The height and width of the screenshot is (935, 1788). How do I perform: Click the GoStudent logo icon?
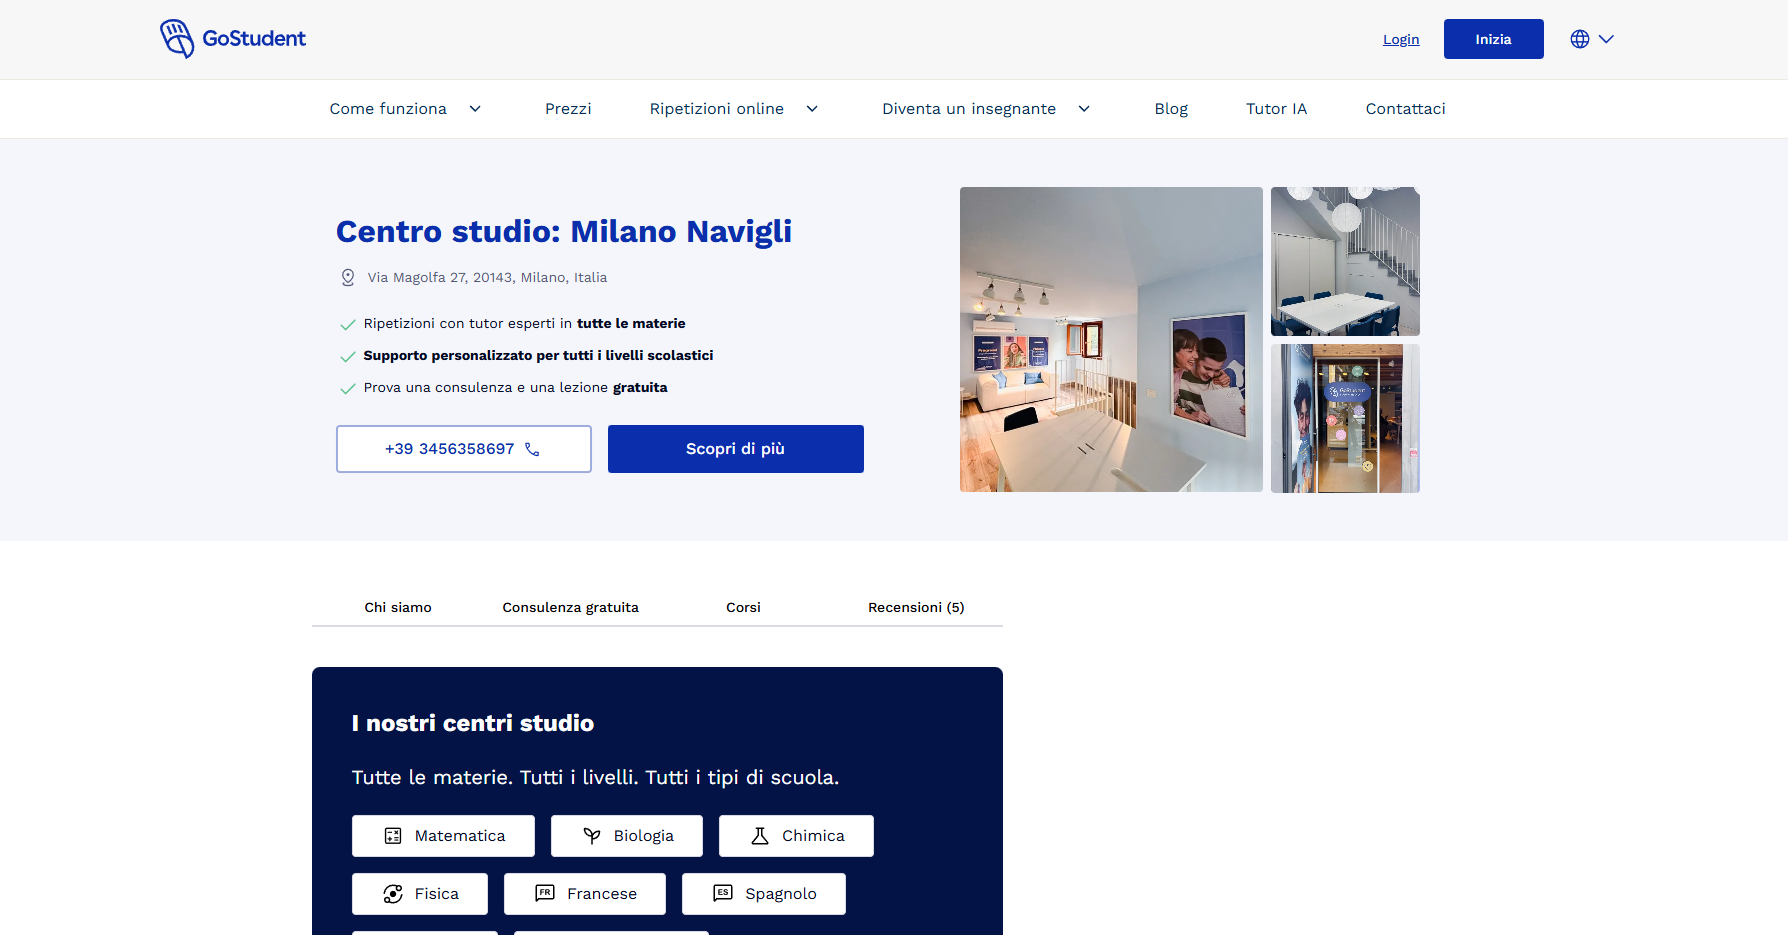tap(177, 39)
